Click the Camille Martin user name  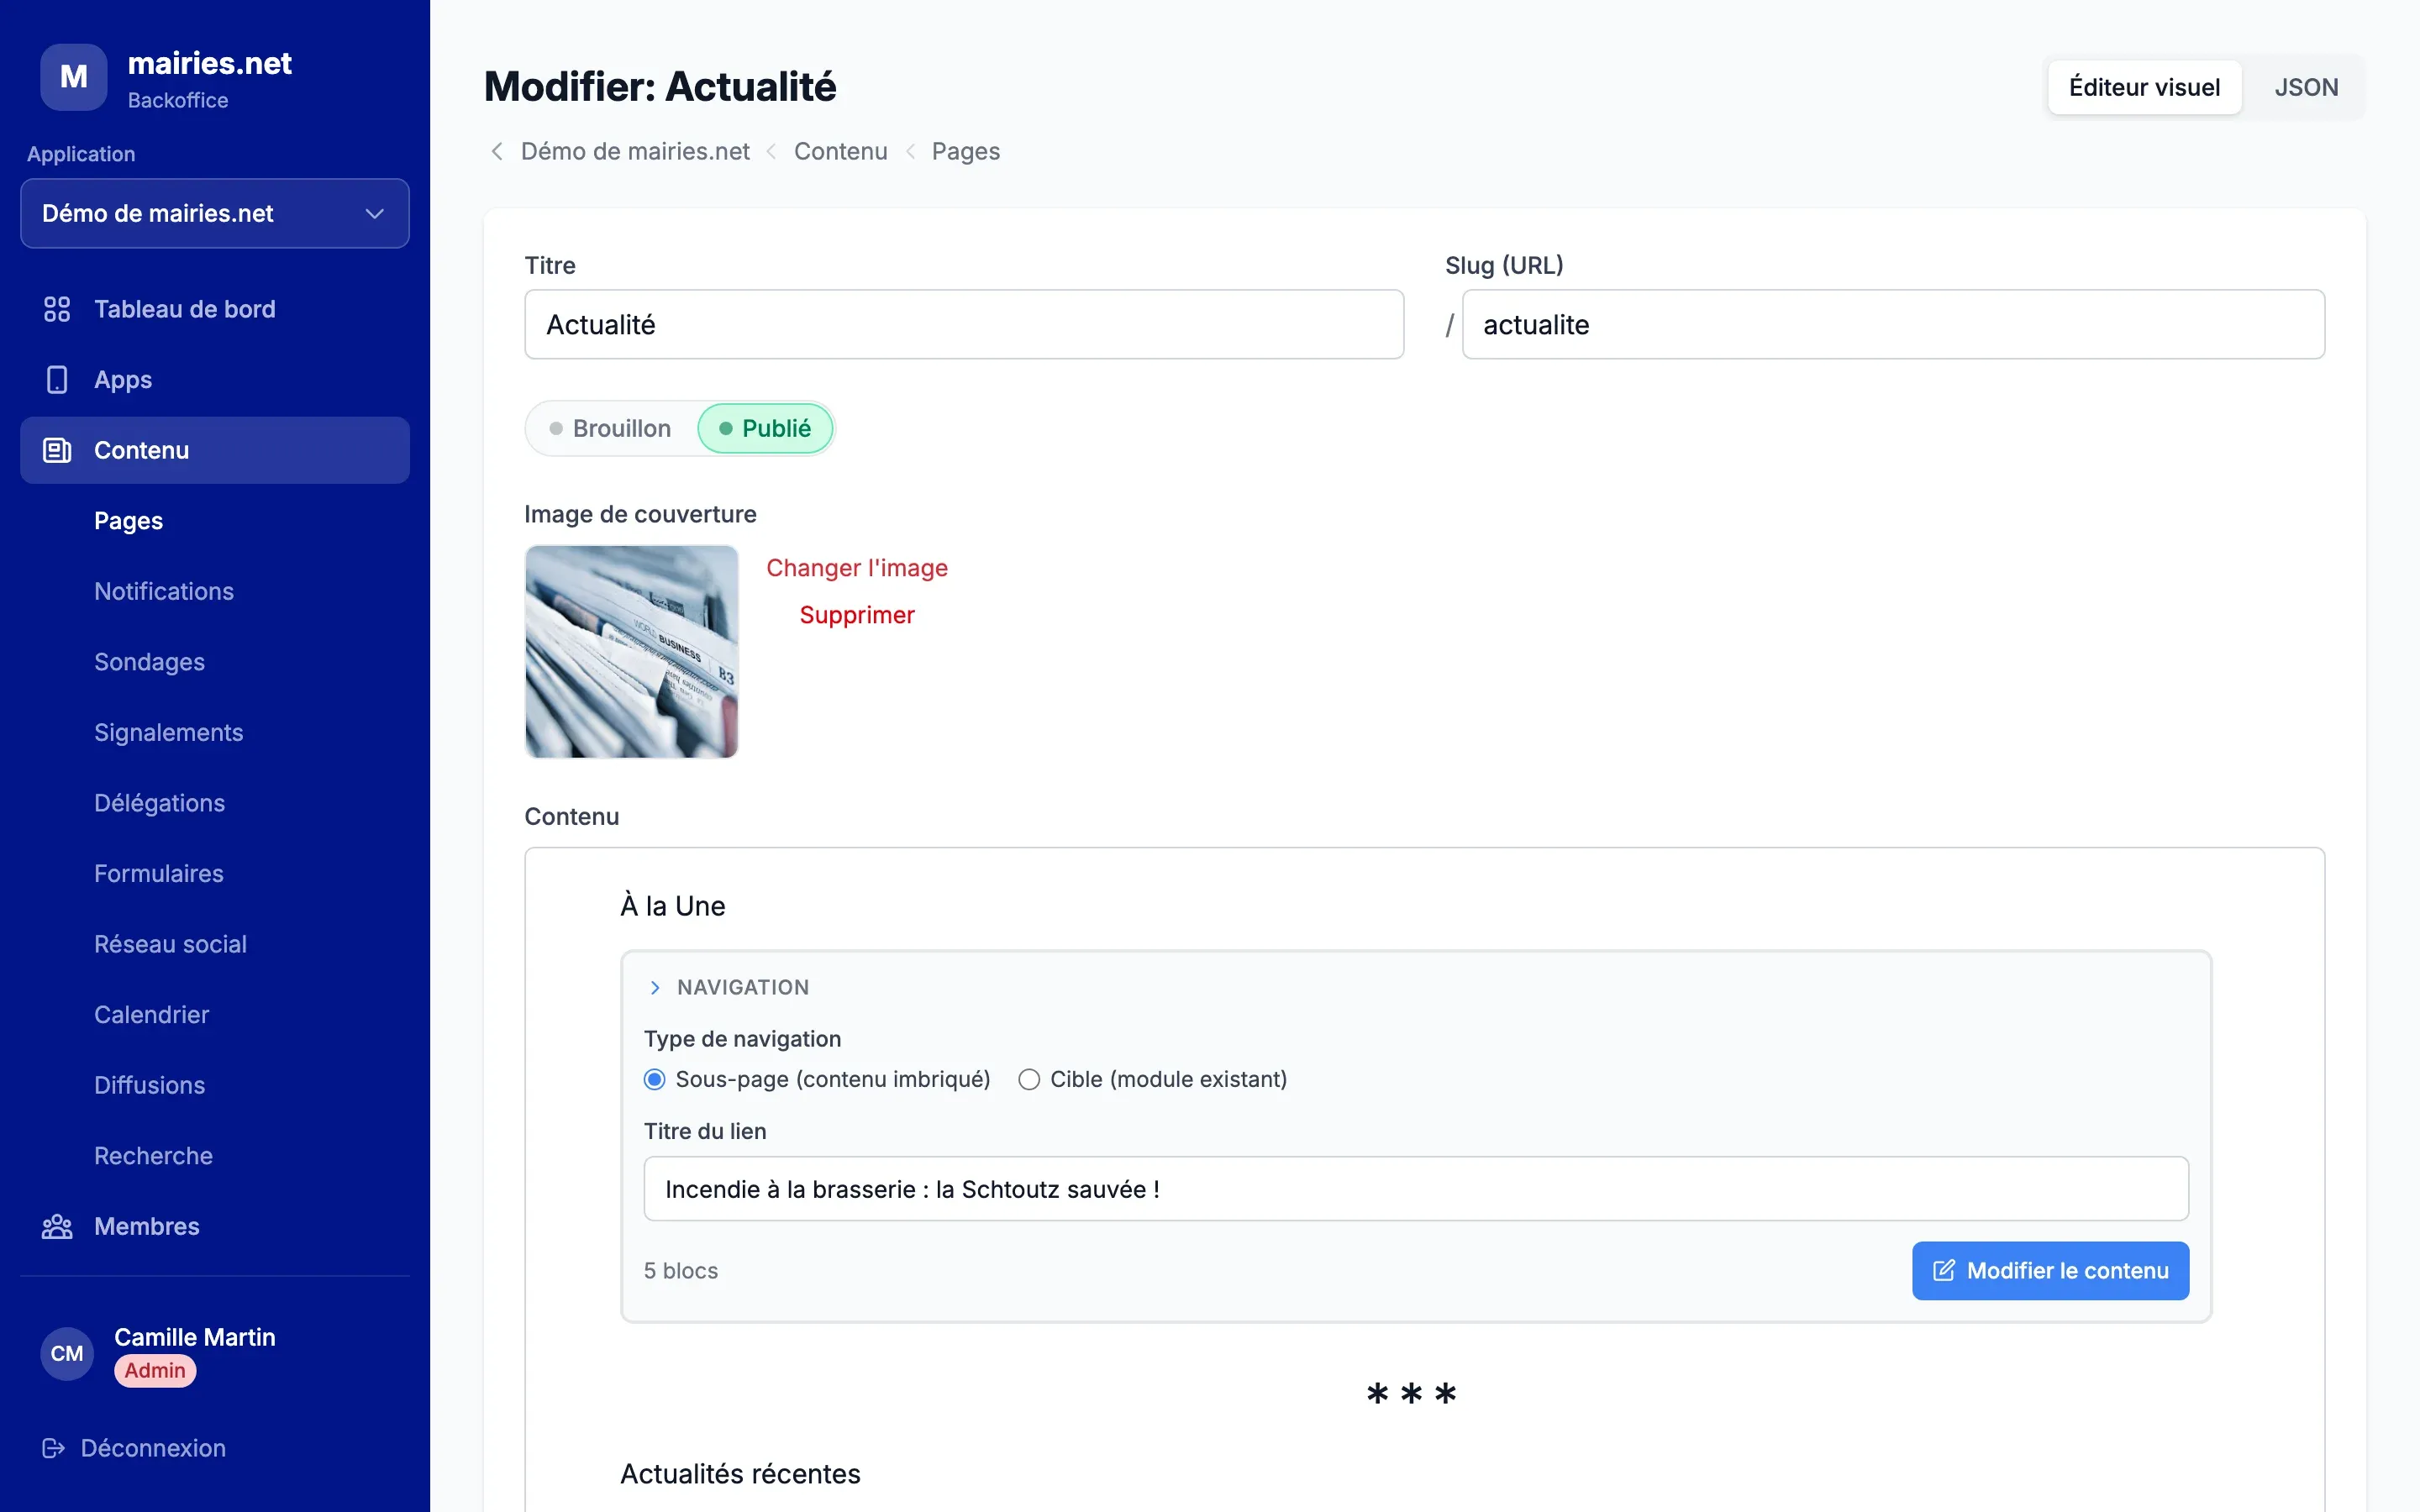pos(195,1337)
